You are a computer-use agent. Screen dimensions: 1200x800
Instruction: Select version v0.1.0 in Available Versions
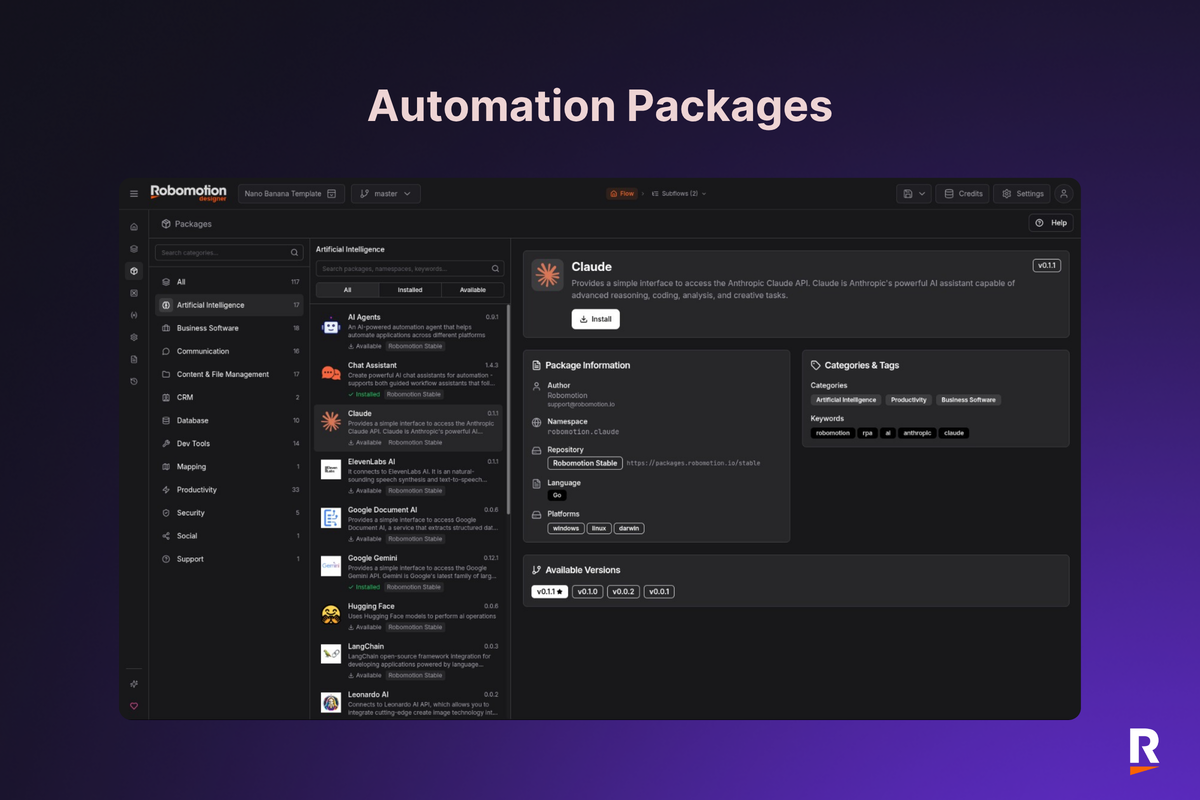tap(588, 591)
